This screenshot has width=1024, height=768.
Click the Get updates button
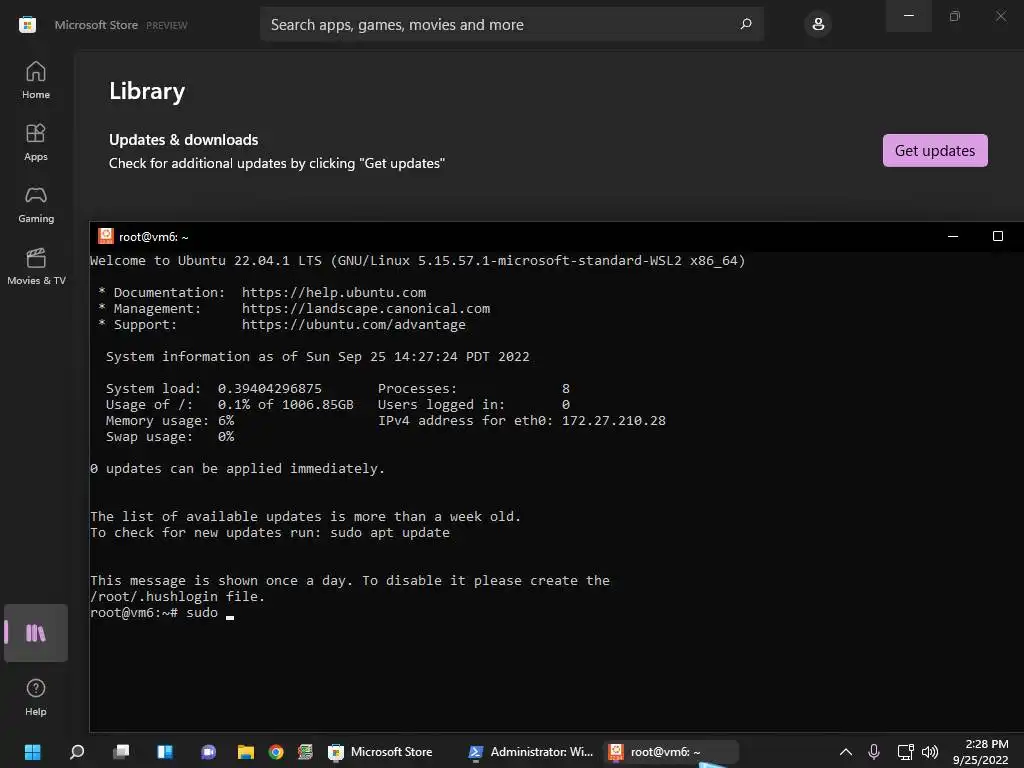click(x=935, y=150)
